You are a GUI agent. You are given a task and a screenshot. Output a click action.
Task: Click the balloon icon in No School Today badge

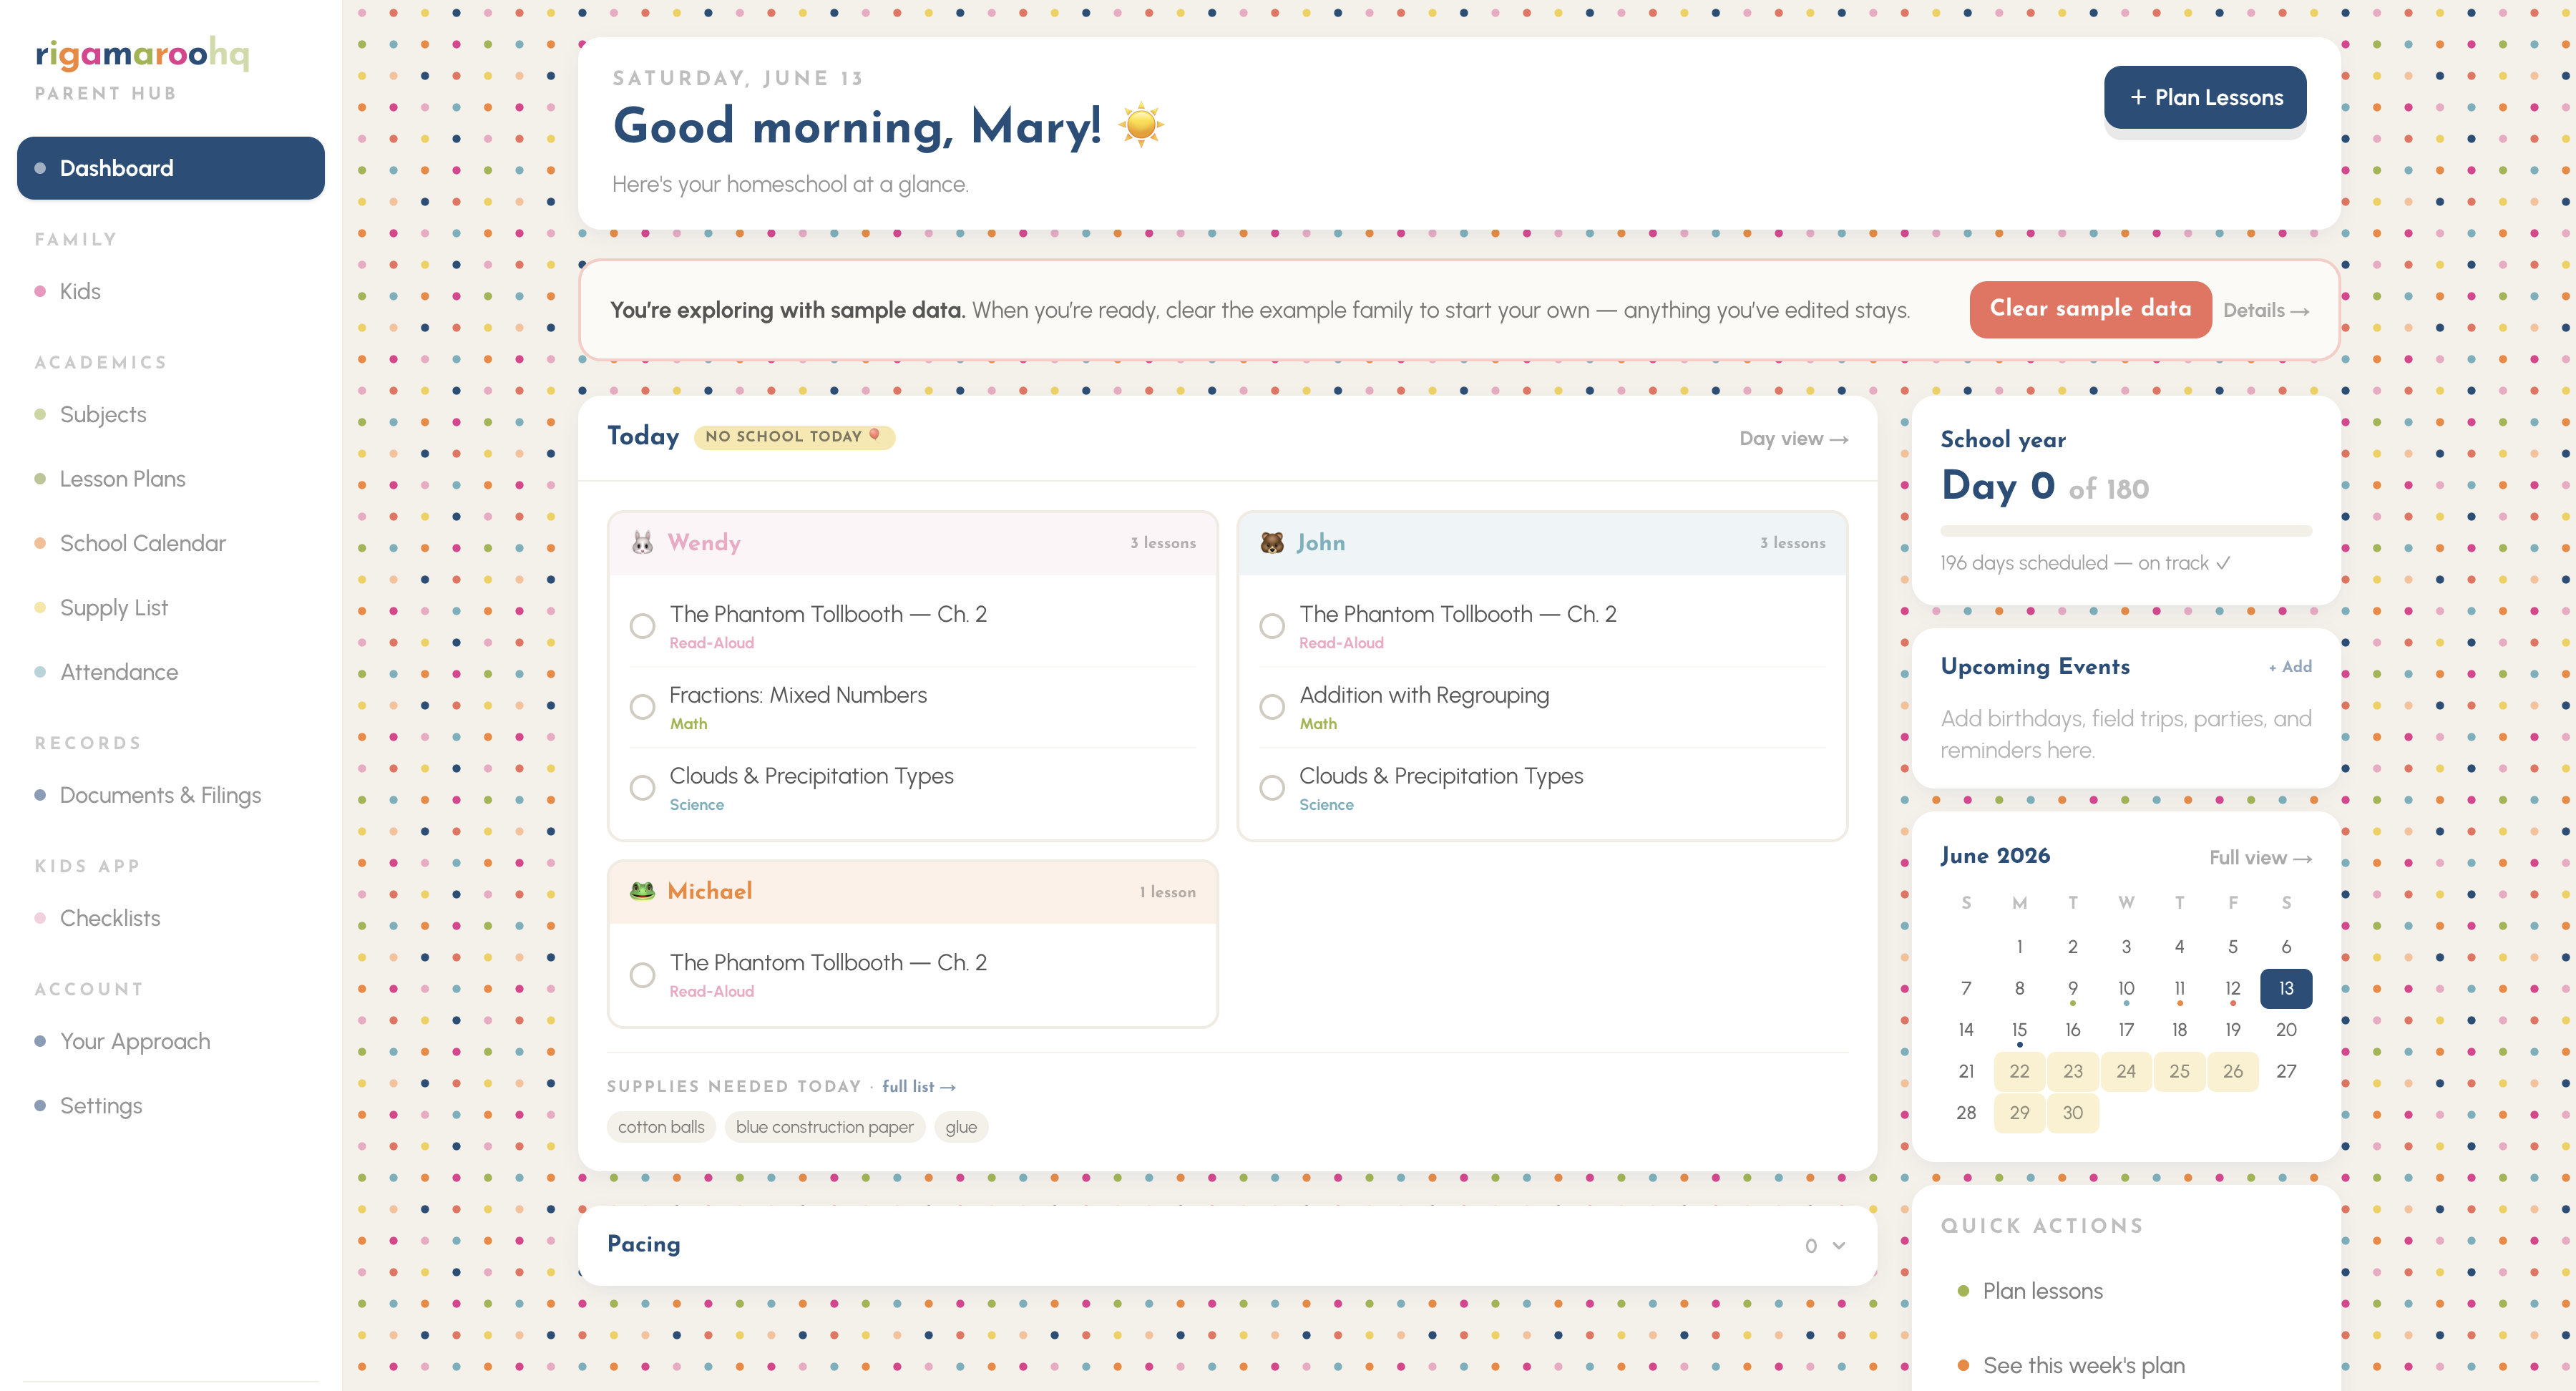875,436
